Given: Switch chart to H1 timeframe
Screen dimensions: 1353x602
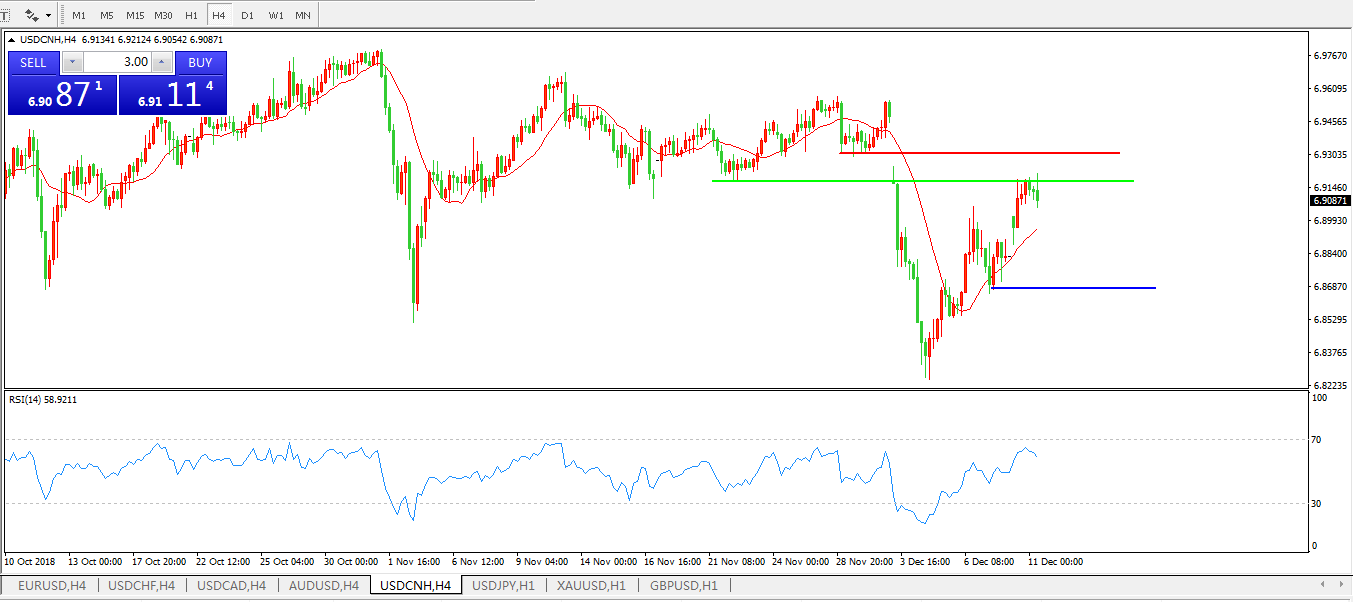Looking at the screenshot, I should tap(191, 16).
